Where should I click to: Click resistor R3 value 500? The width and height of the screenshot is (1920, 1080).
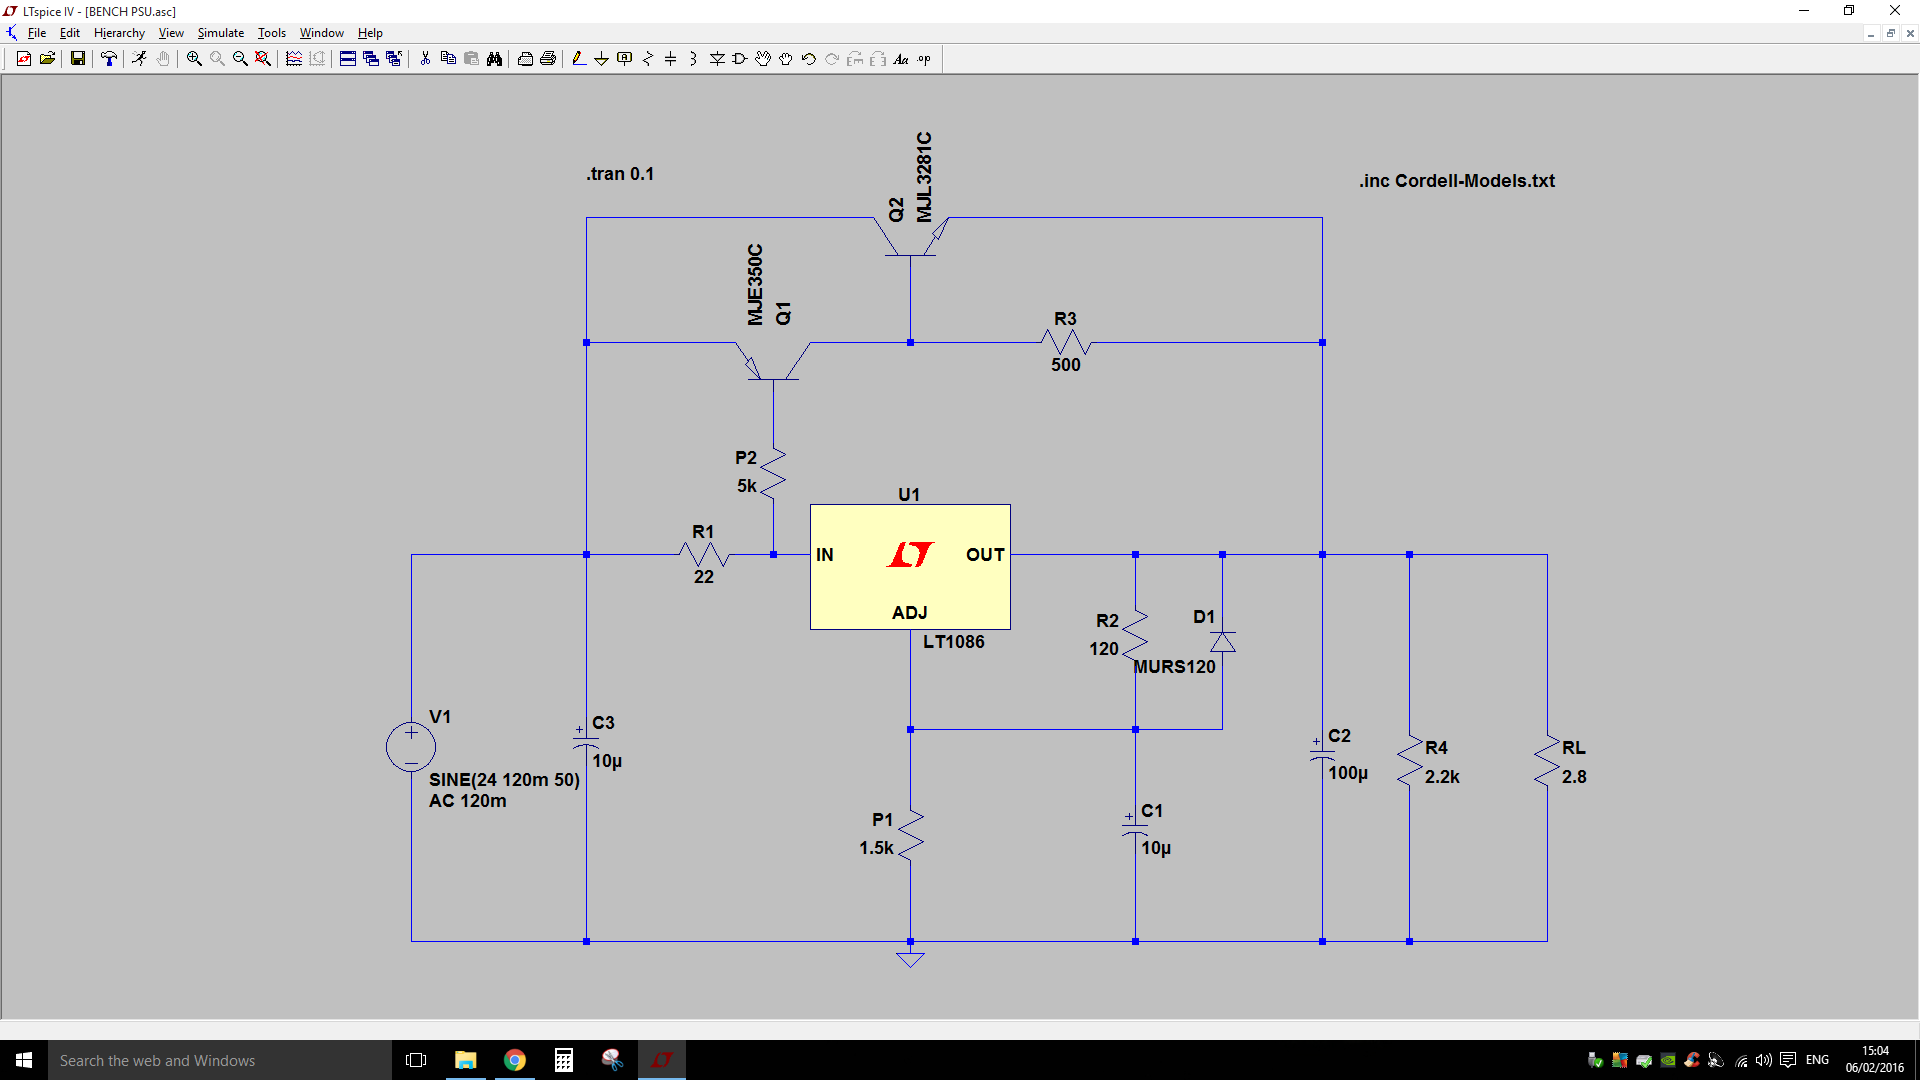pos(1066,365)
